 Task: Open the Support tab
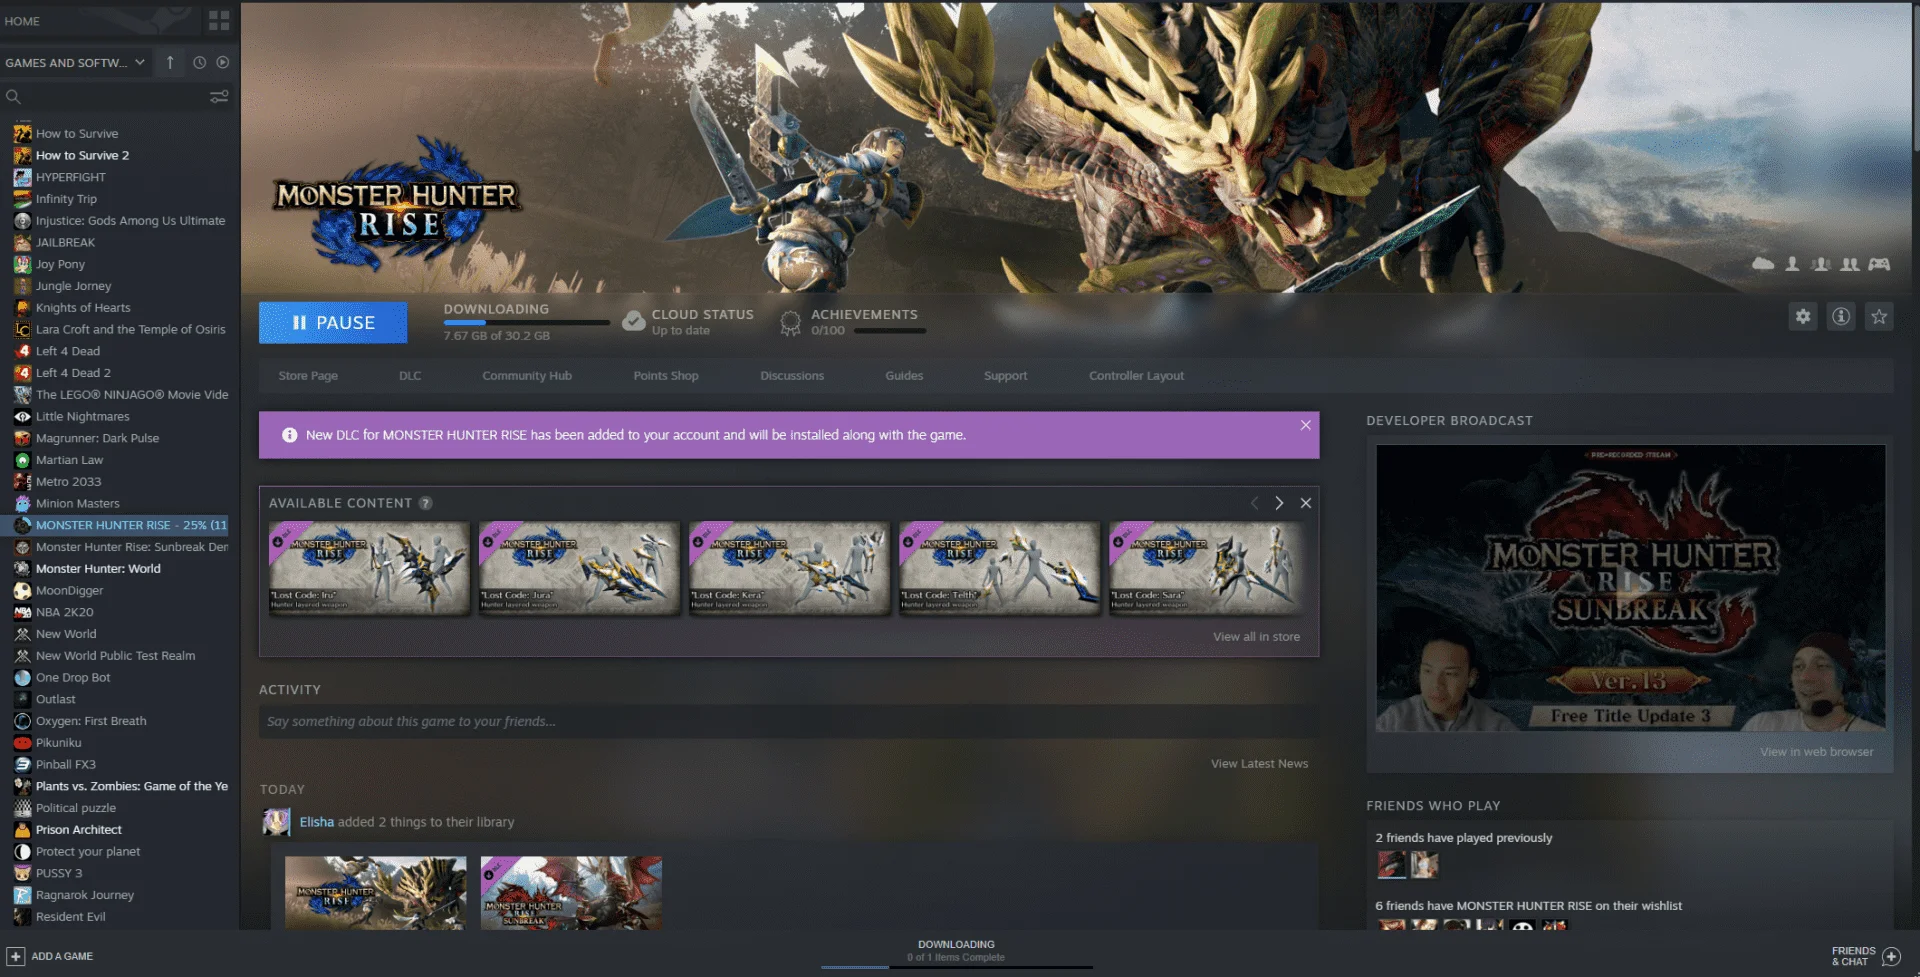(x=1005, y=376)
